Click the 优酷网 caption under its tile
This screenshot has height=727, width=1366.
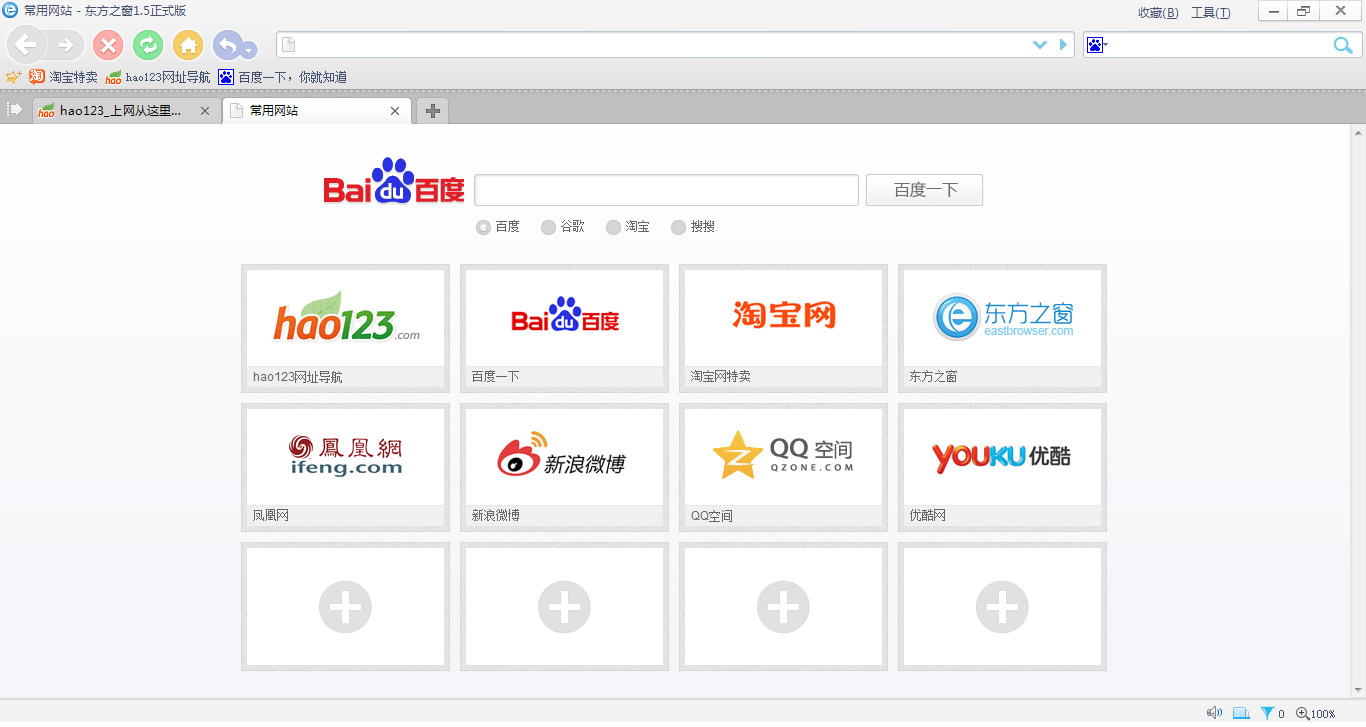[x=927, y=516]
